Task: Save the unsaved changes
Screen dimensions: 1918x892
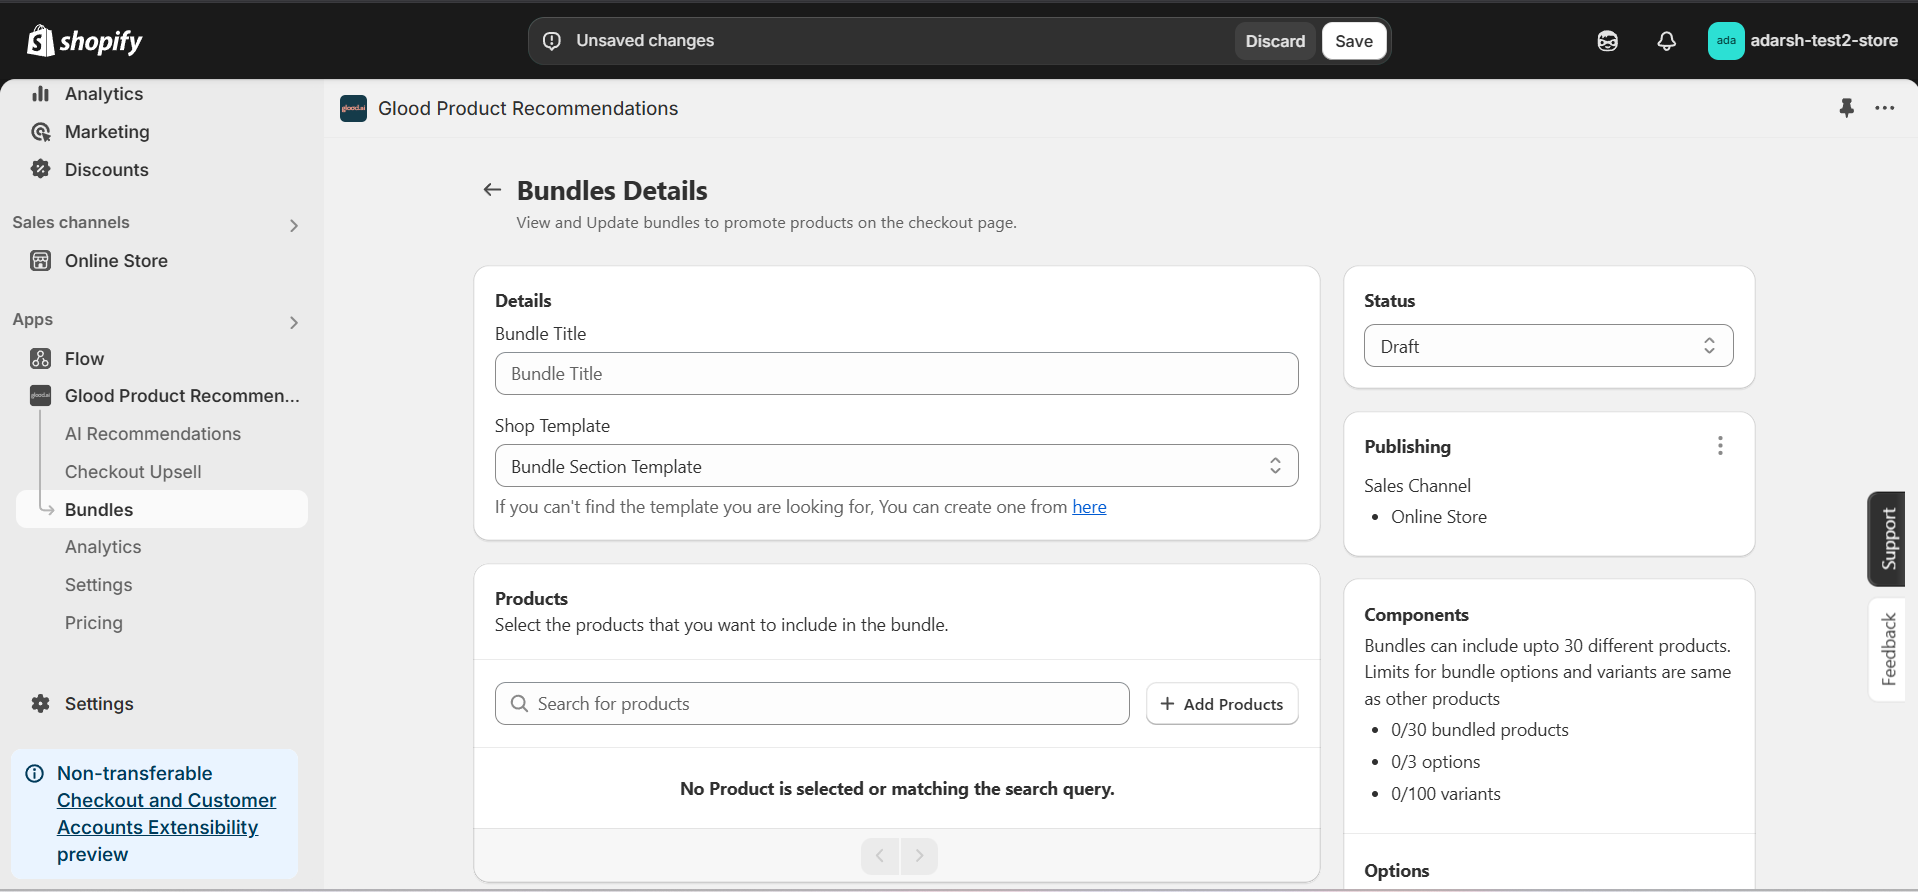Action: 1354,41
